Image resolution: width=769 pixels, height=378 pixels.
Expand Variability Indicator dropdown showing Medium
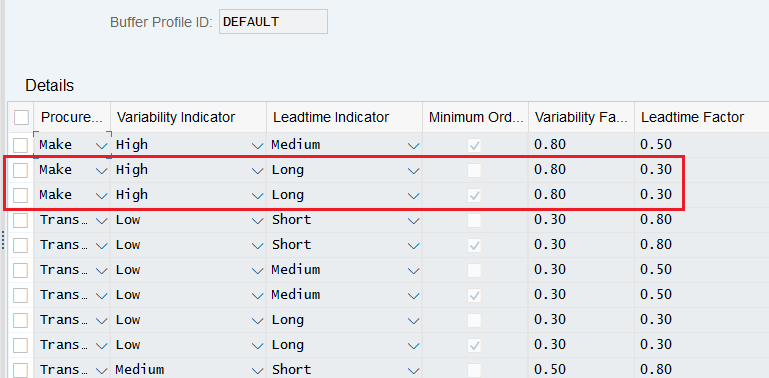click(x=257, y=370)
